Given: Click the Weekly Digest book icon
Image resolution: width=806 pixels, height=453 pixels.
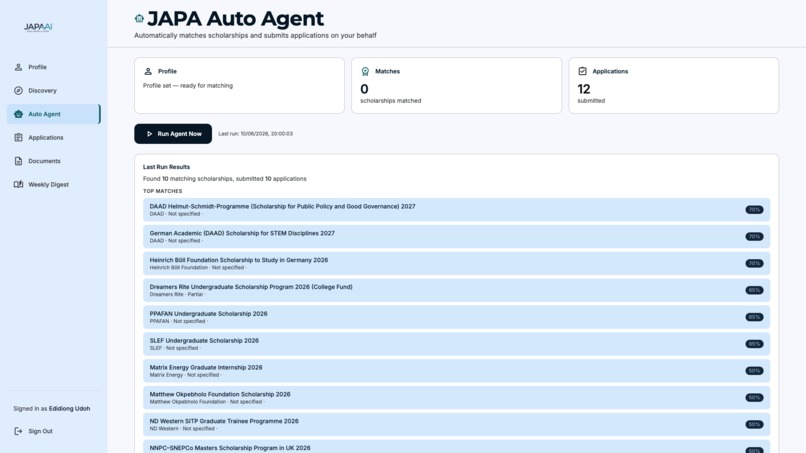Looking at the screenshot, I should (x=19, y=184).
